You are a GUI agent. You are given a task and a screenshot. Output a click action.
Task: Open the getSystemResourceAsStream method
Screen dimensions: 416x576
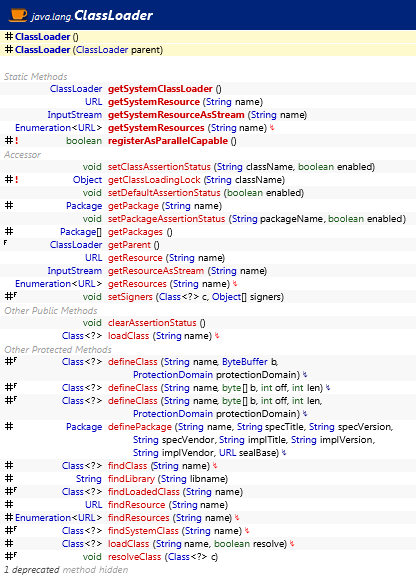pyautogui.click(x=176, y=115)
